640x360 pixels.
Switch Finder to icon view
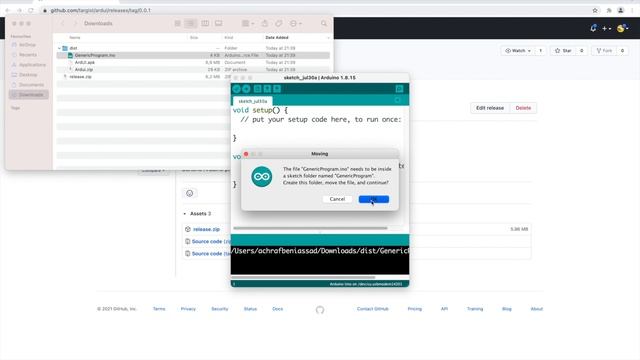[178, 24]
